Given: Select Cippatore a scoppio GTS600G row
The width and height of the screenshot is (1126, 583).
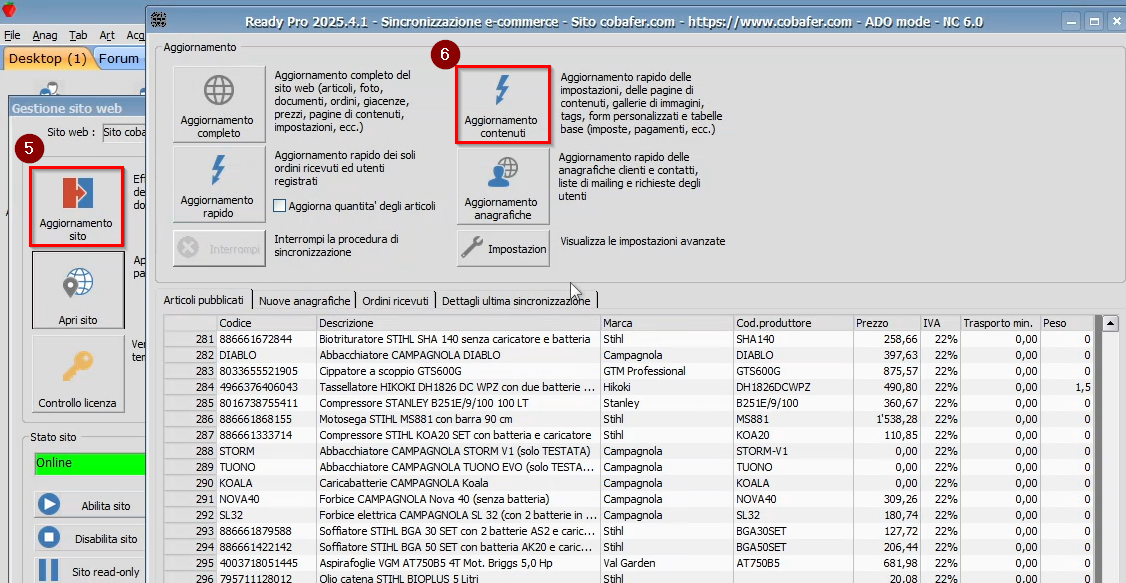Looking at the screenshot, I should tap(458, 371).
